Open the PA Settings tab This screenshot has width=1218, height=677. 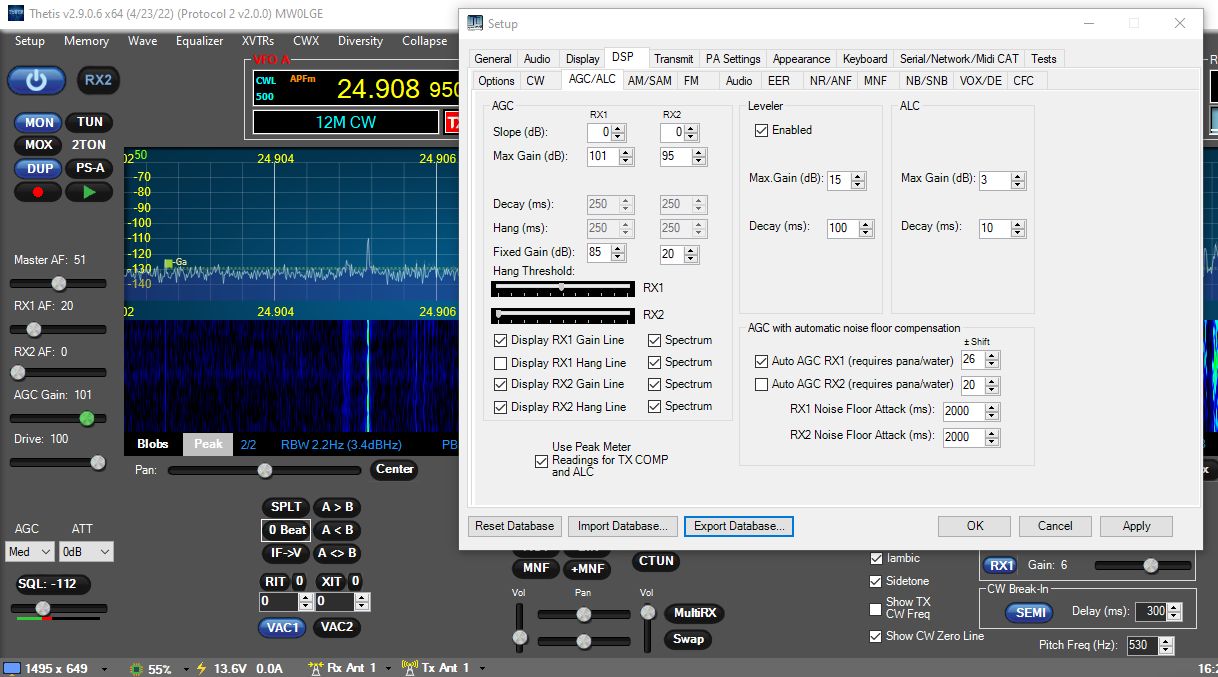tap(733, 59)
